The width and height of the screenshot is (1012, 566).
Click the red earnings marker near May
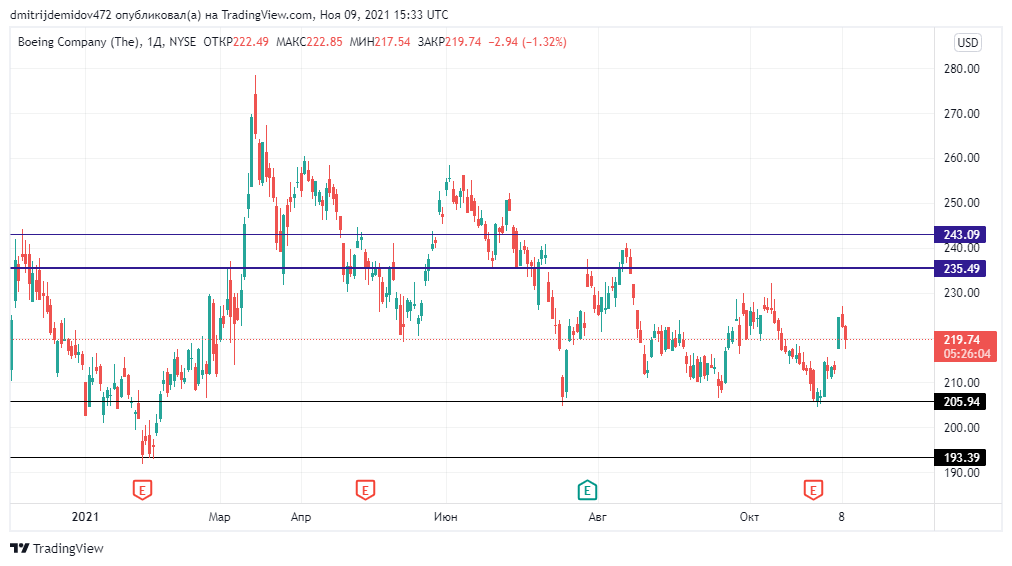(365, 490)
